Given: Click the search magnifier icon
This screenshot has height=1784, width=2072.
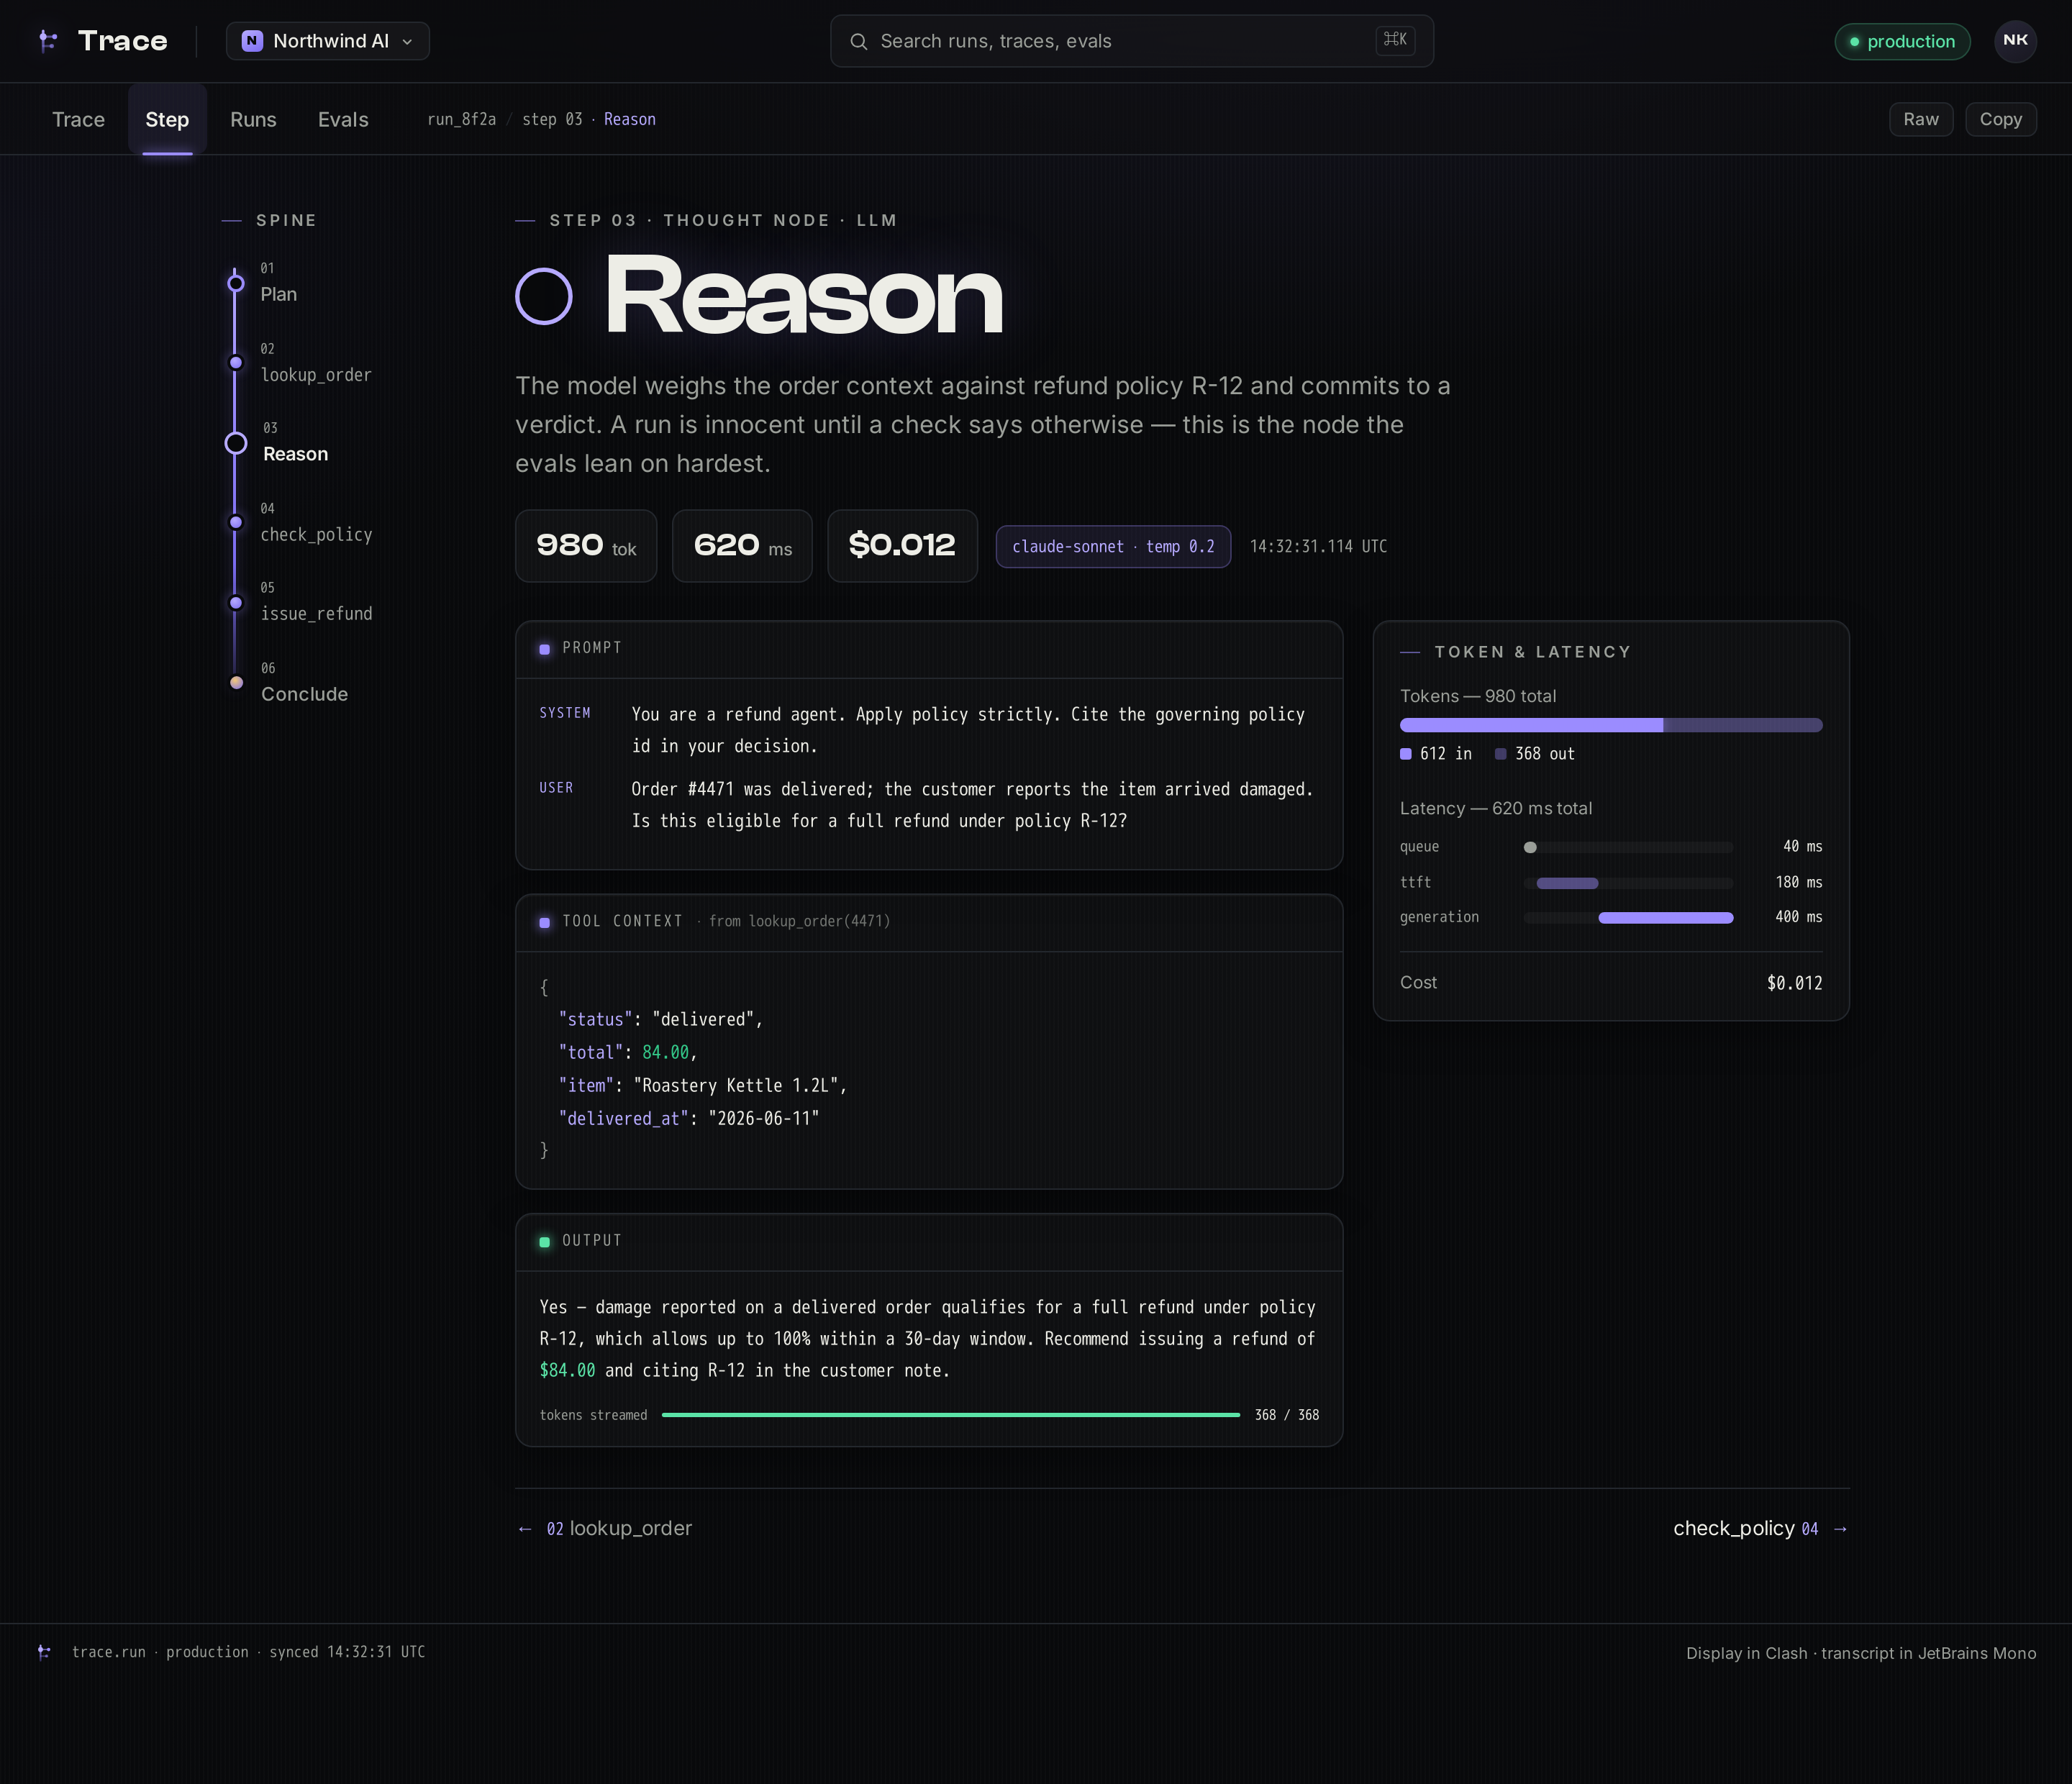Looking at the screenshot, I should pos(858,41).
